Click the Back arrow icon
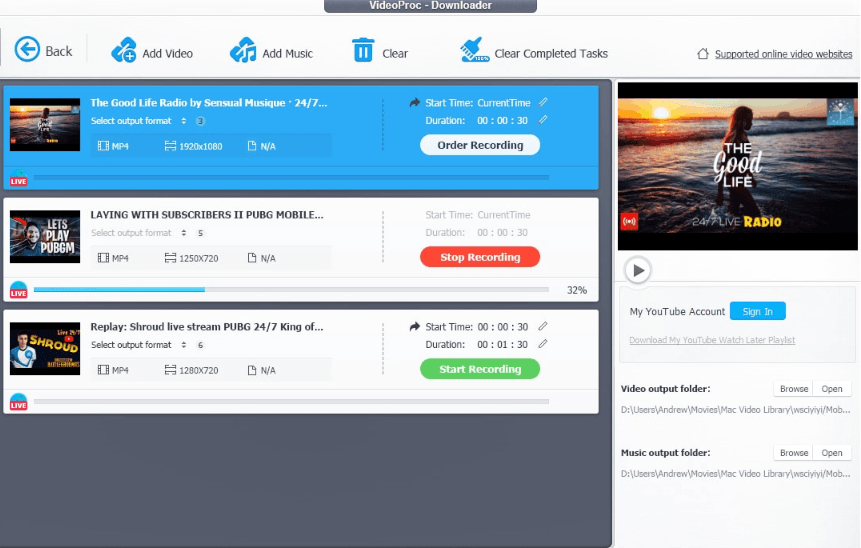 click(27, 49)
